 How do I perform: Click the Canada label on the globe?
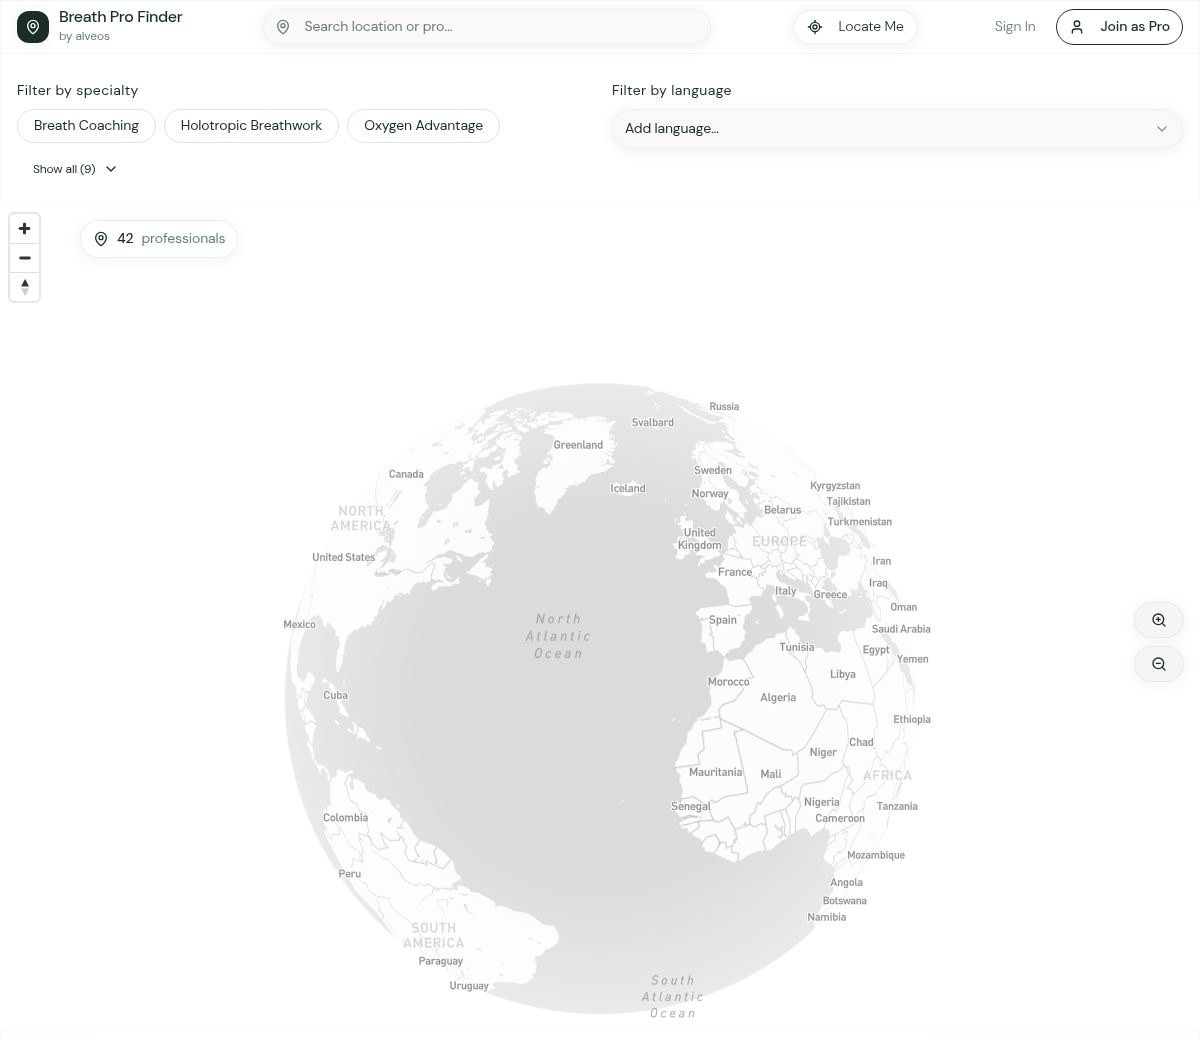coord(406,475)
